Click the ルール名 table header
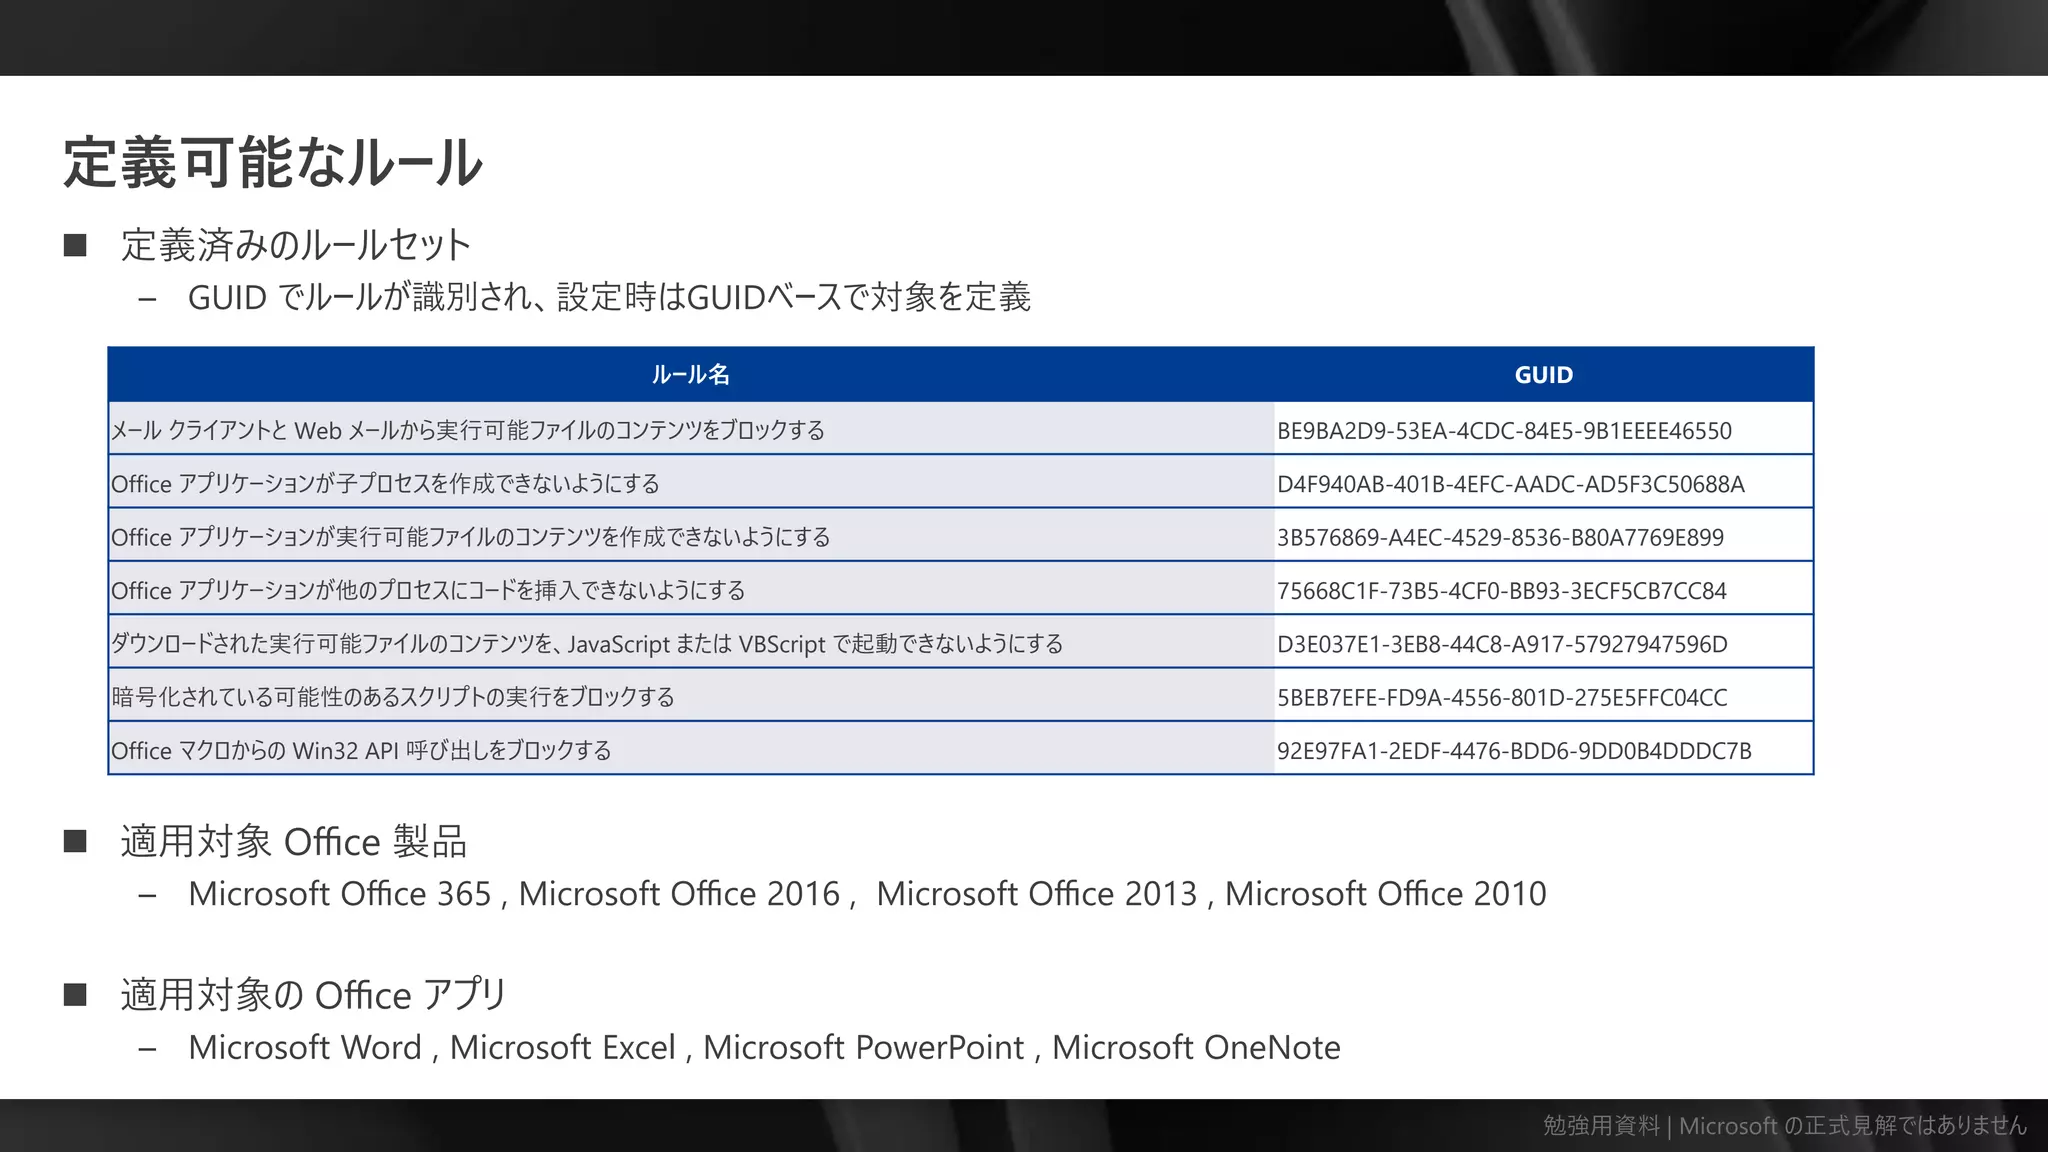This screenshot has height=1152, width=2048. [x=690, y=375]
